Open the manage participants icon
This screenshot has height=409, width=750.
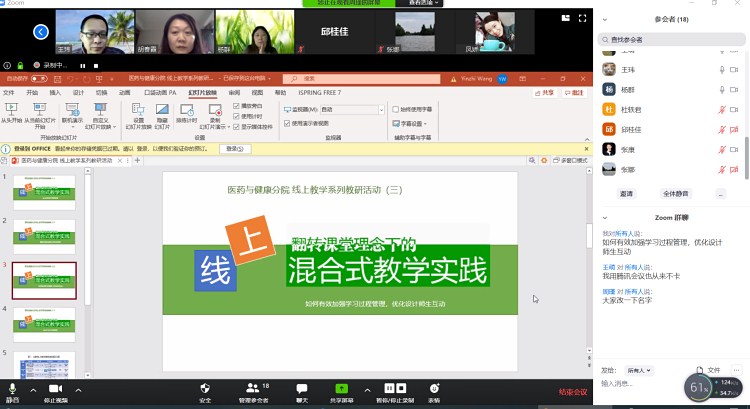pyautogui.click(x=253, y=388)
